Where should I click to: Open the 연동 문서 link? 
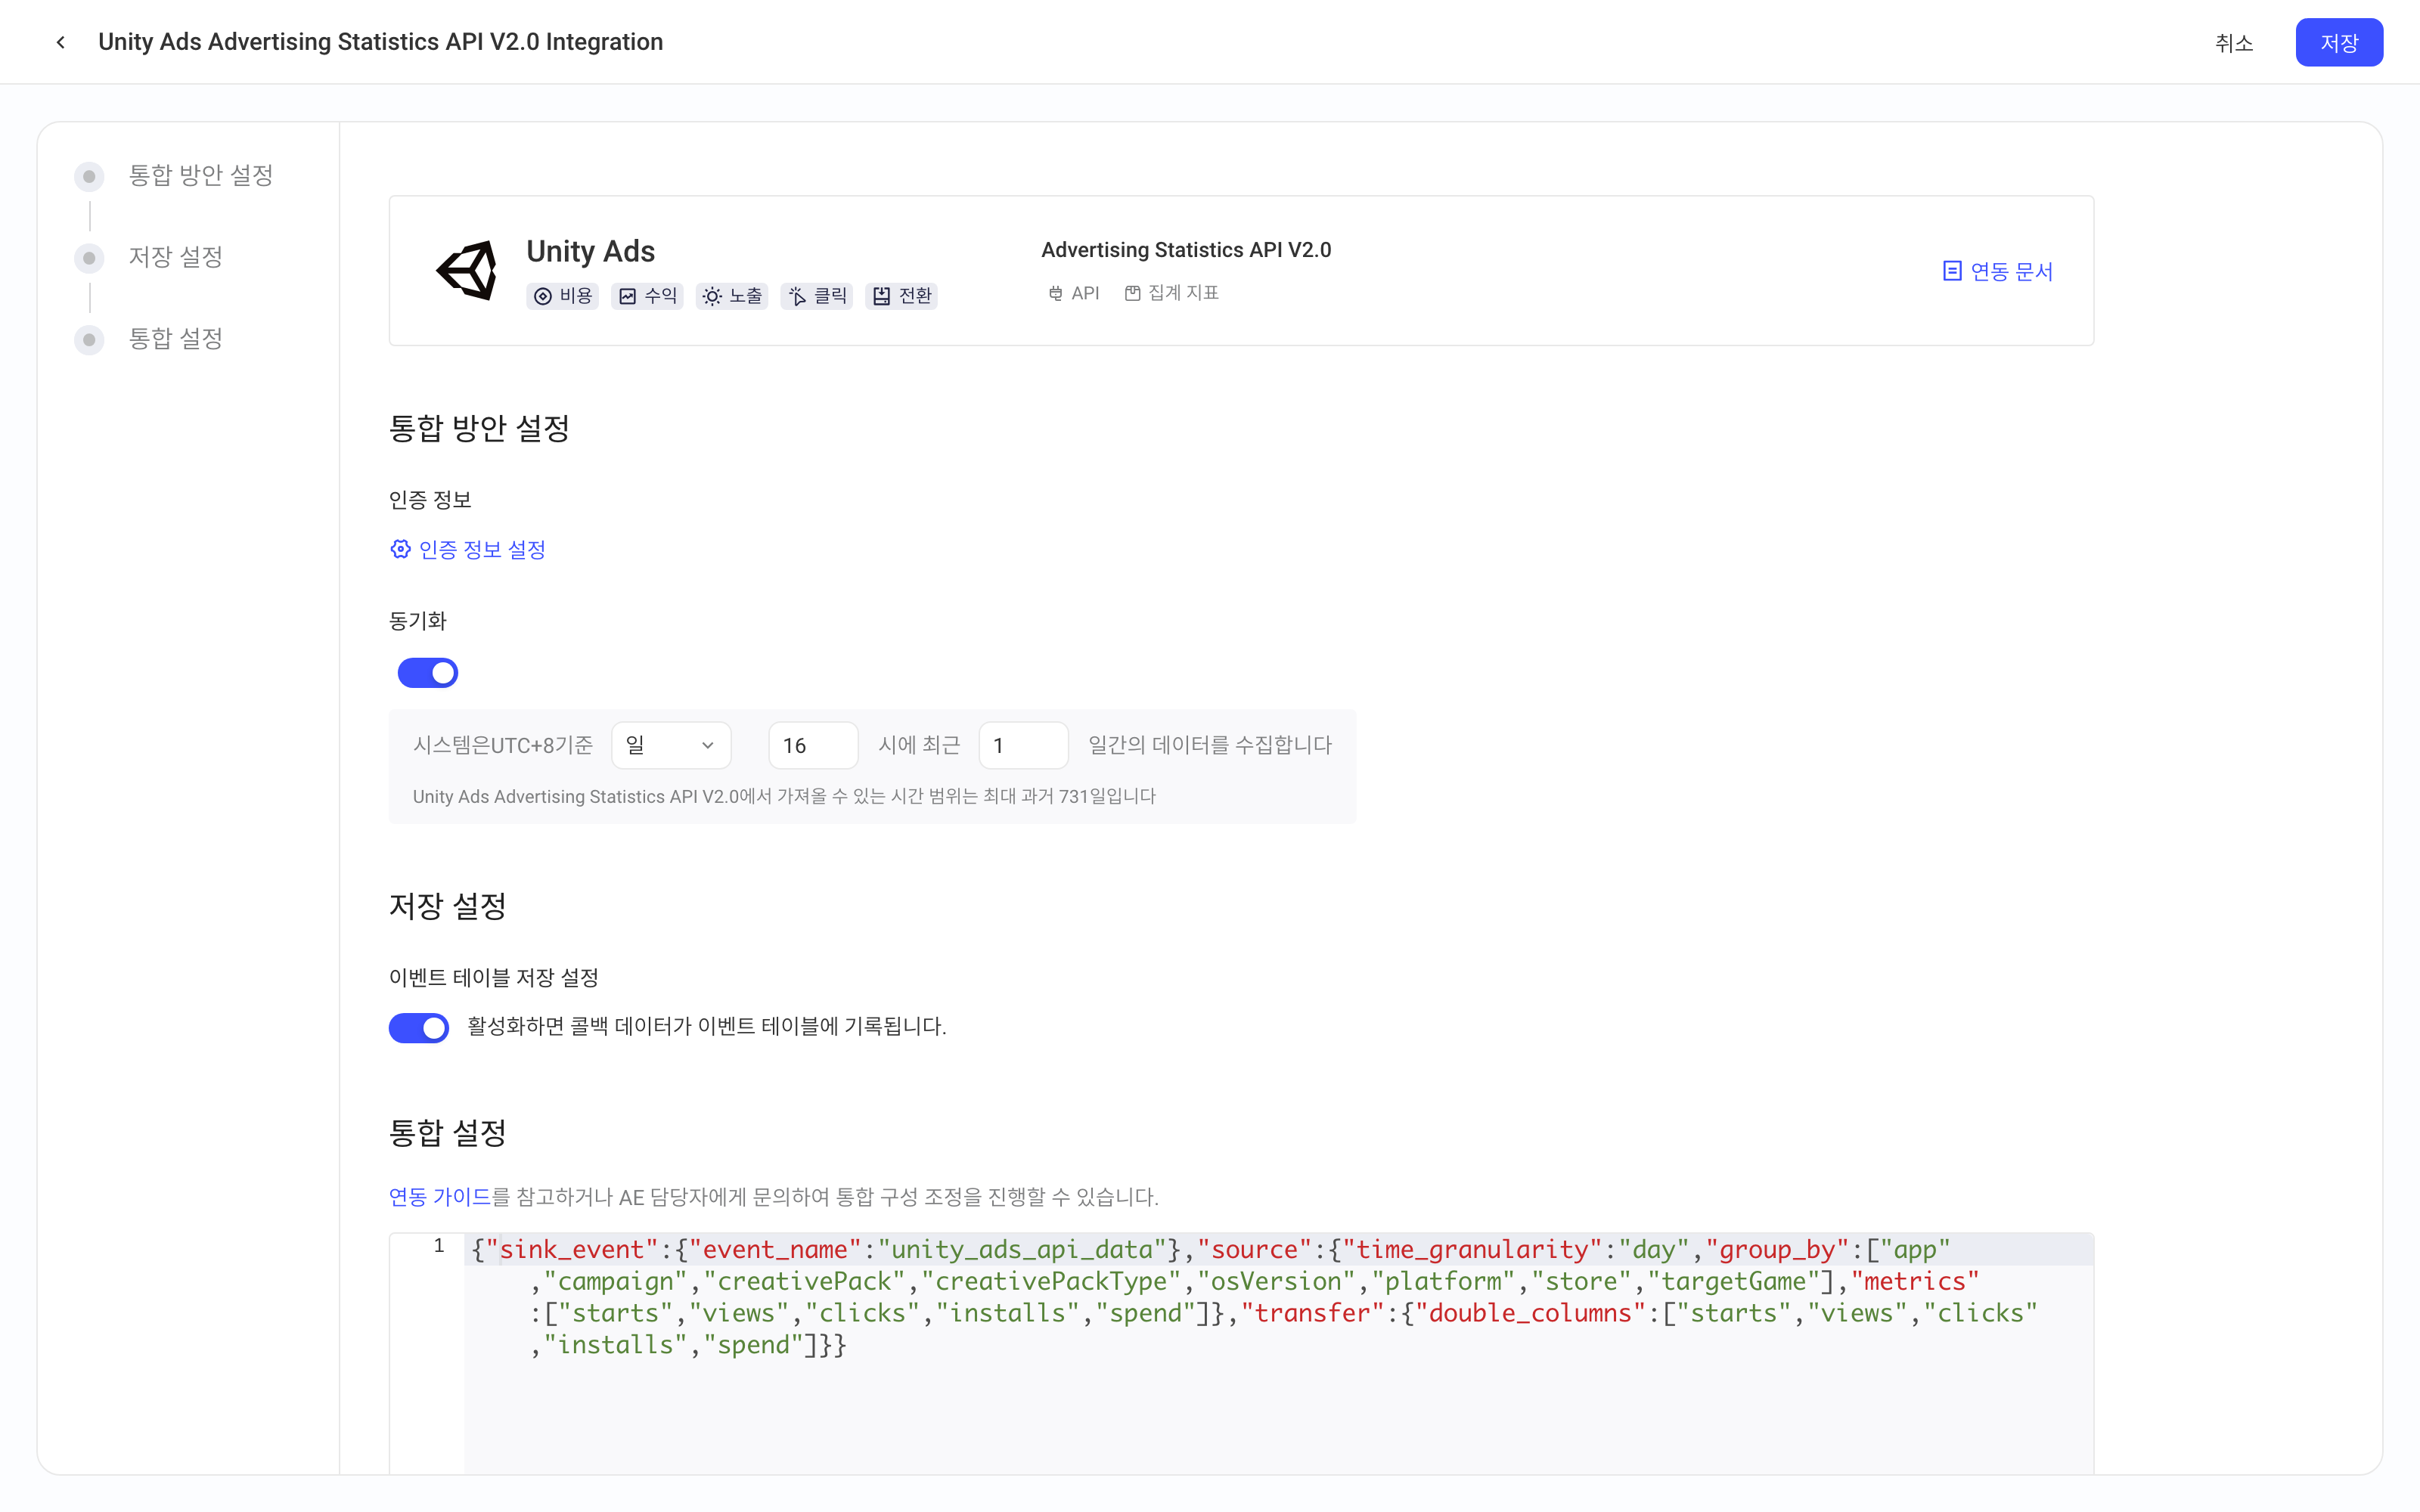coord(1997,271)
